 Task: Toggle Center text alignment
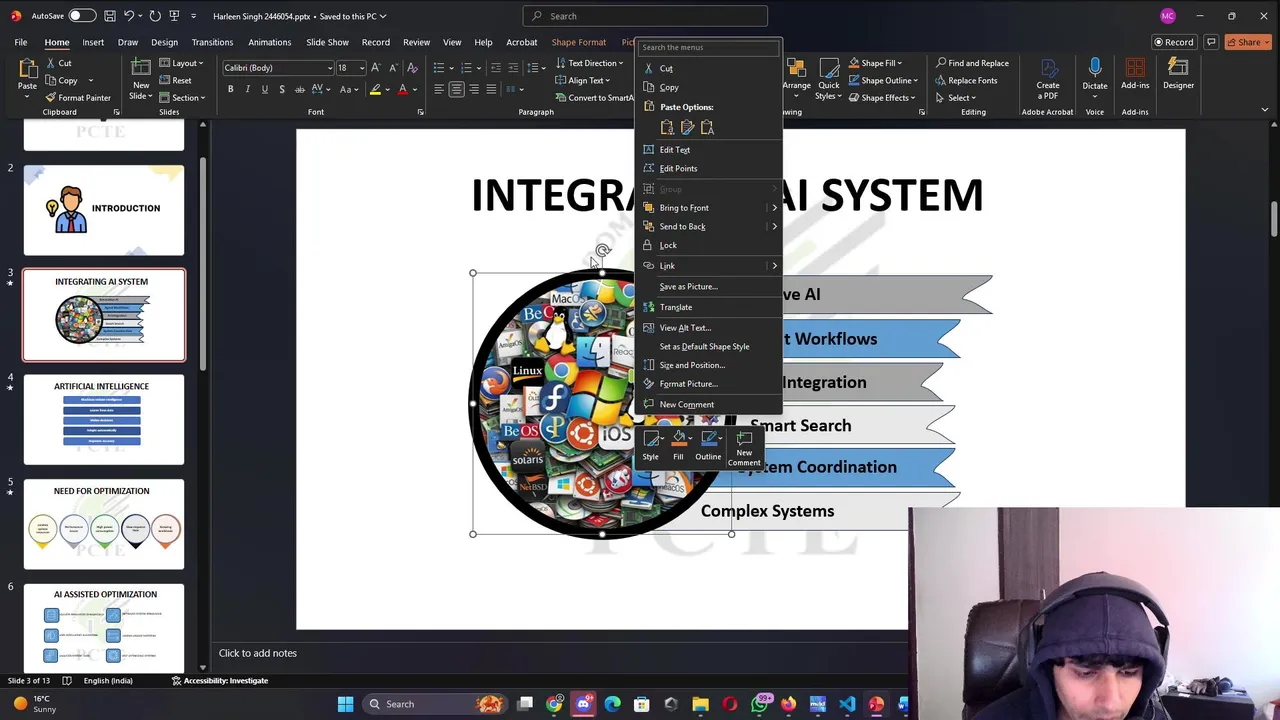point(456,89)
